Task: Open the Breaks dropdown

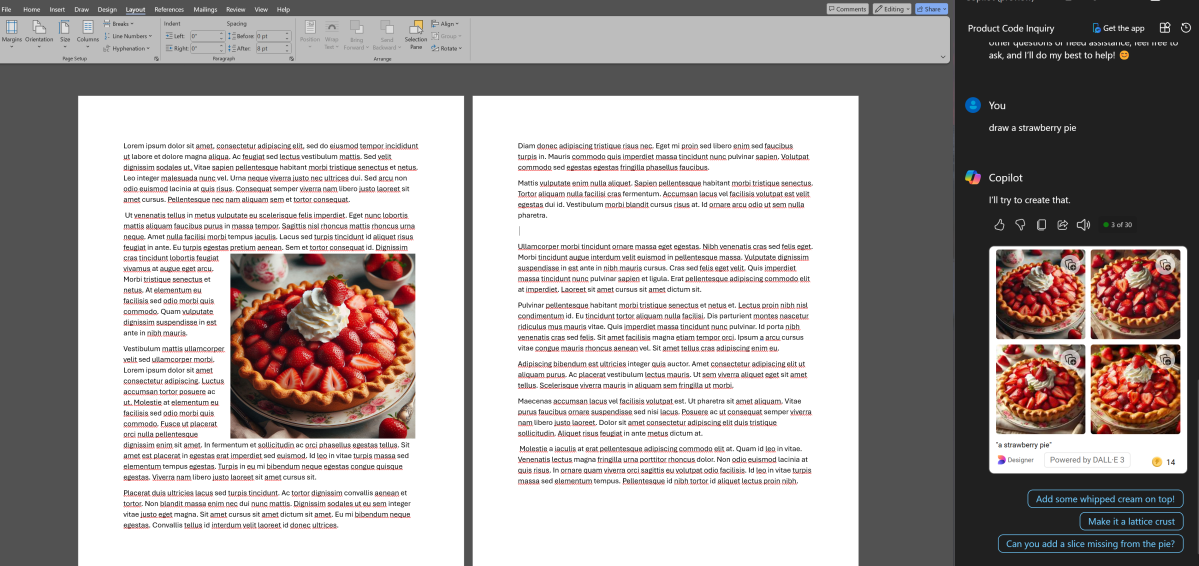Action: pos(121,24)
